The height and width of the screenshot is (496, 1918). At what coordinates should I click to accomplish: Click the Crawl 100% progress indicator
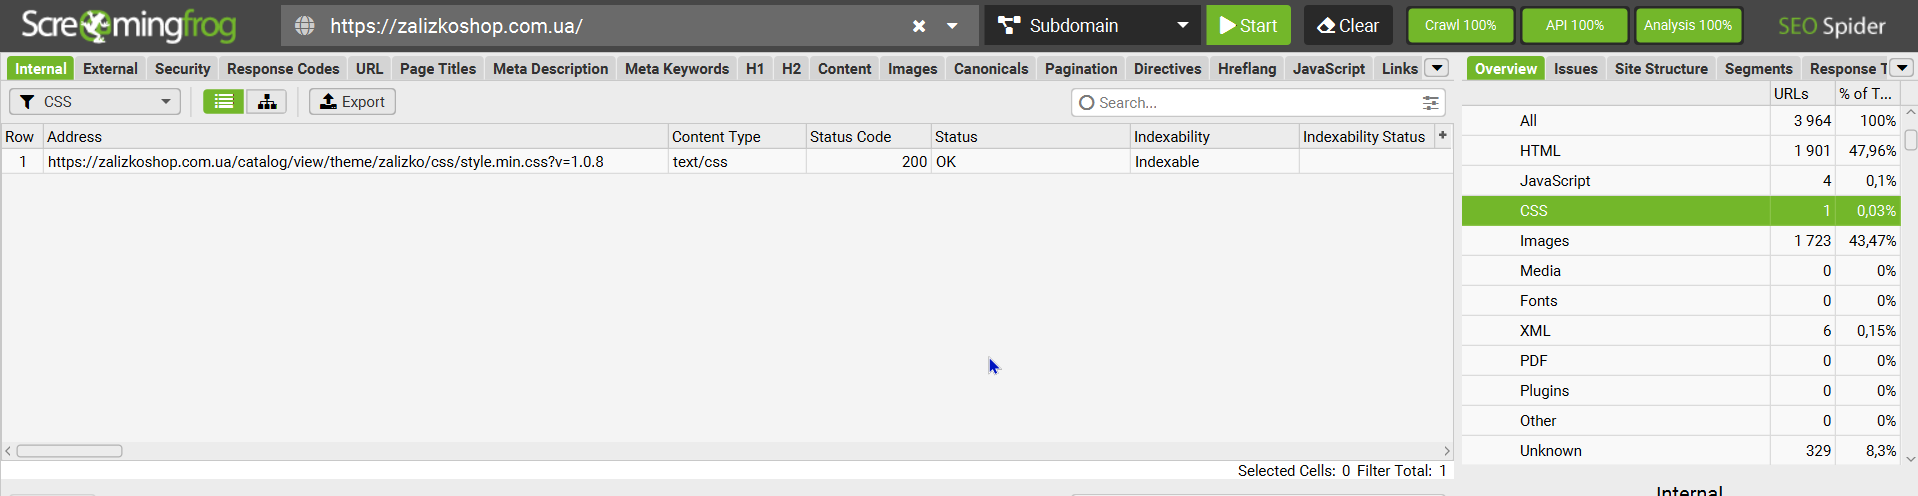tap(1460, 25)
